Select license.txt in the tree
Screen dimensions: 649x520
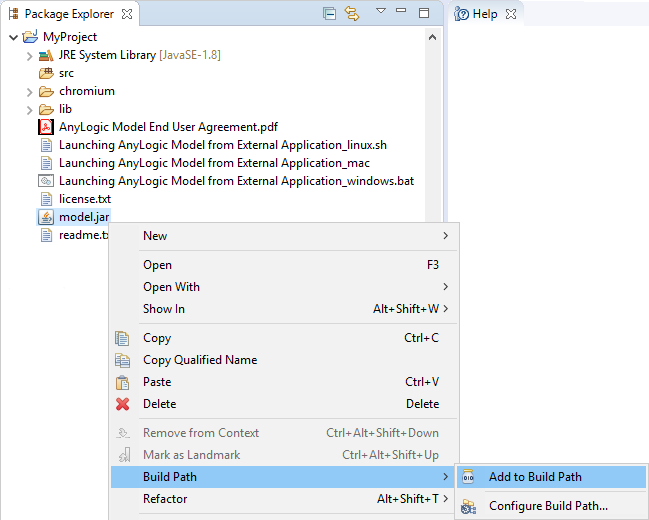84,199
